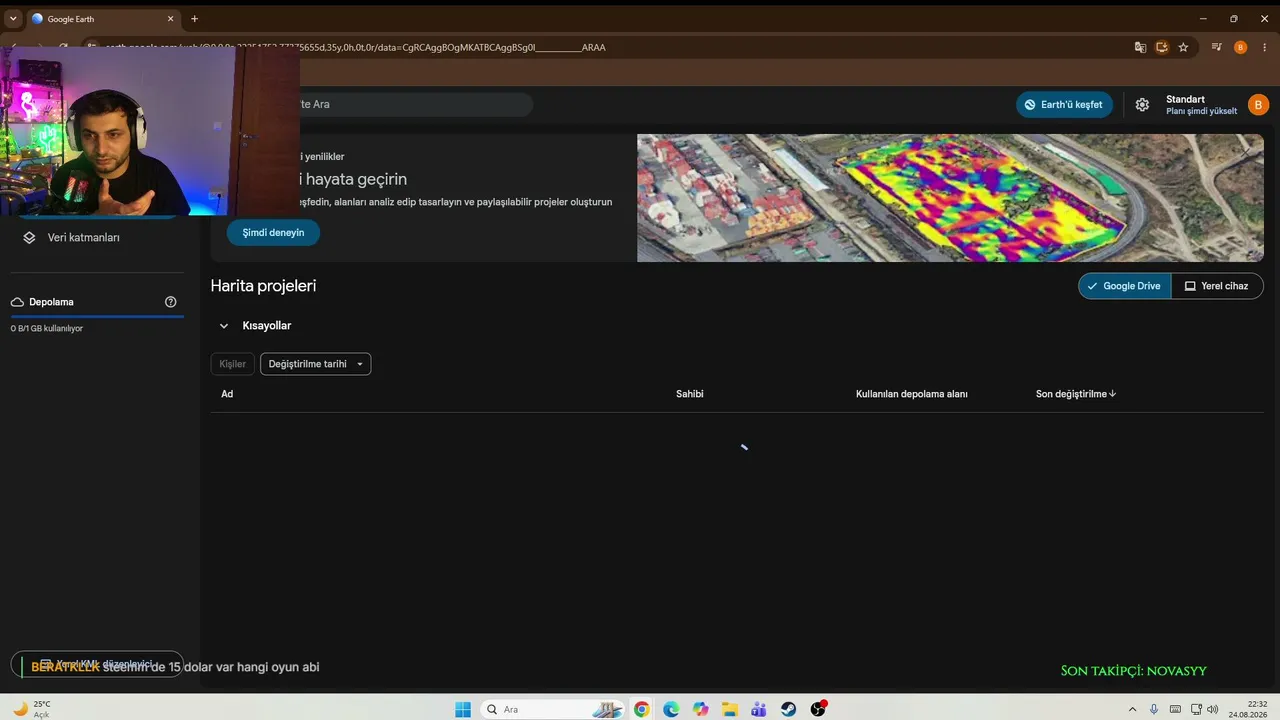Show hidden system tray icons
The width and height of the screenshot is (1280, 720).
[1132, 709]
